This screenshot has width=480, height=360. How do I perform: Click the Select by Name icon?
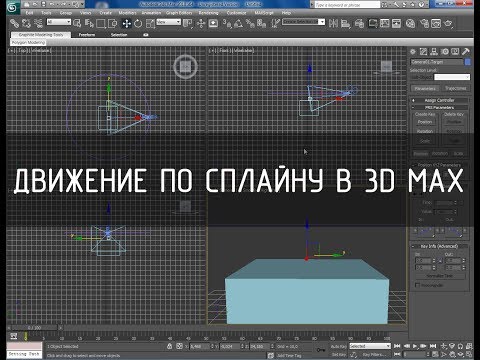coord(89,23)
